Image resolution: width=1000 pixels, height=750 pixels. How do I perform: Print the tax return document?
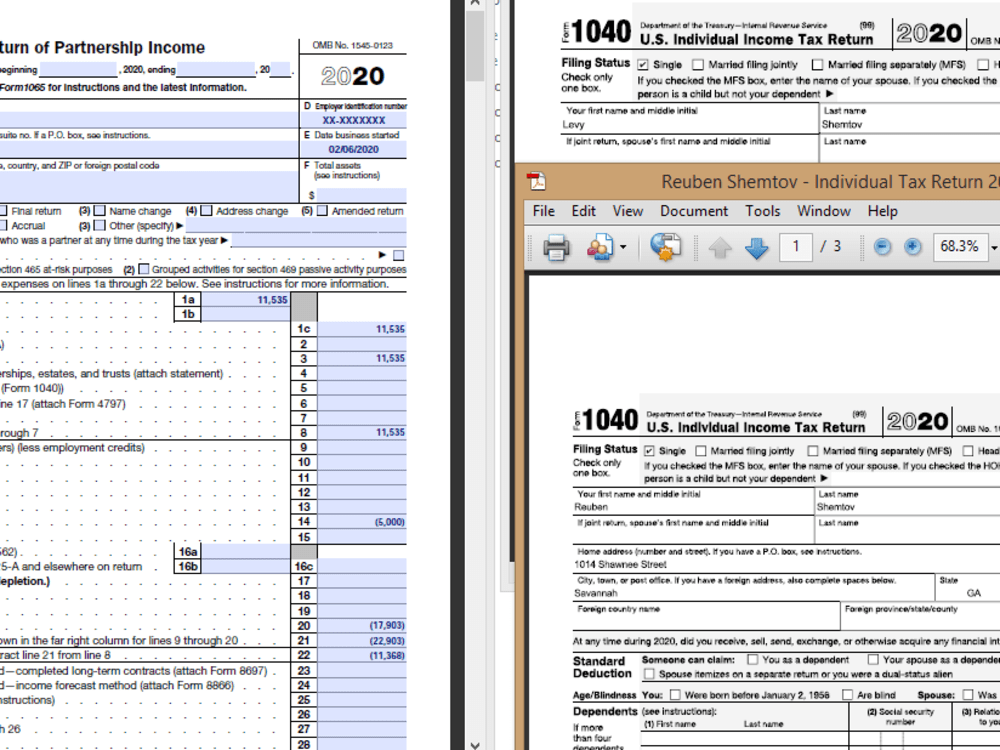coord(556,247)
